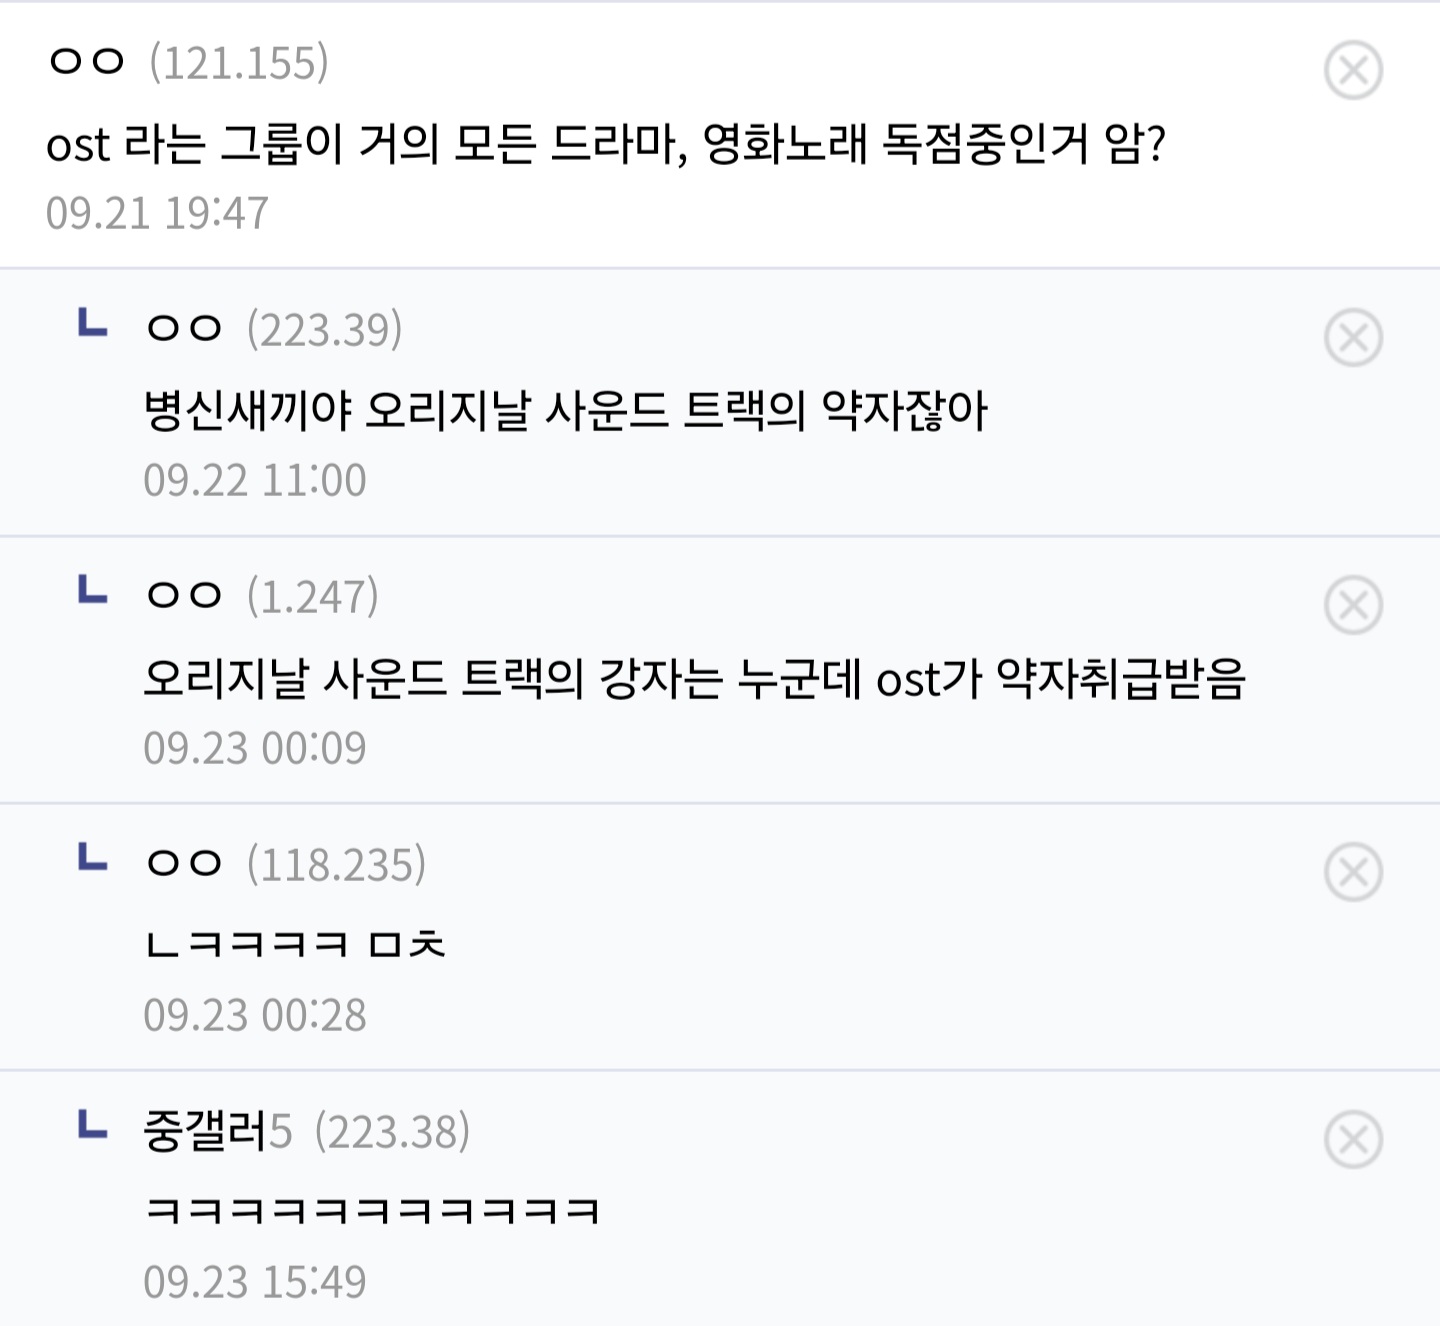Select the ㅇㅇ nickname with IP 223.39
The image size is (1440, 1326).
pyautogui.click(x=184, y=329)
